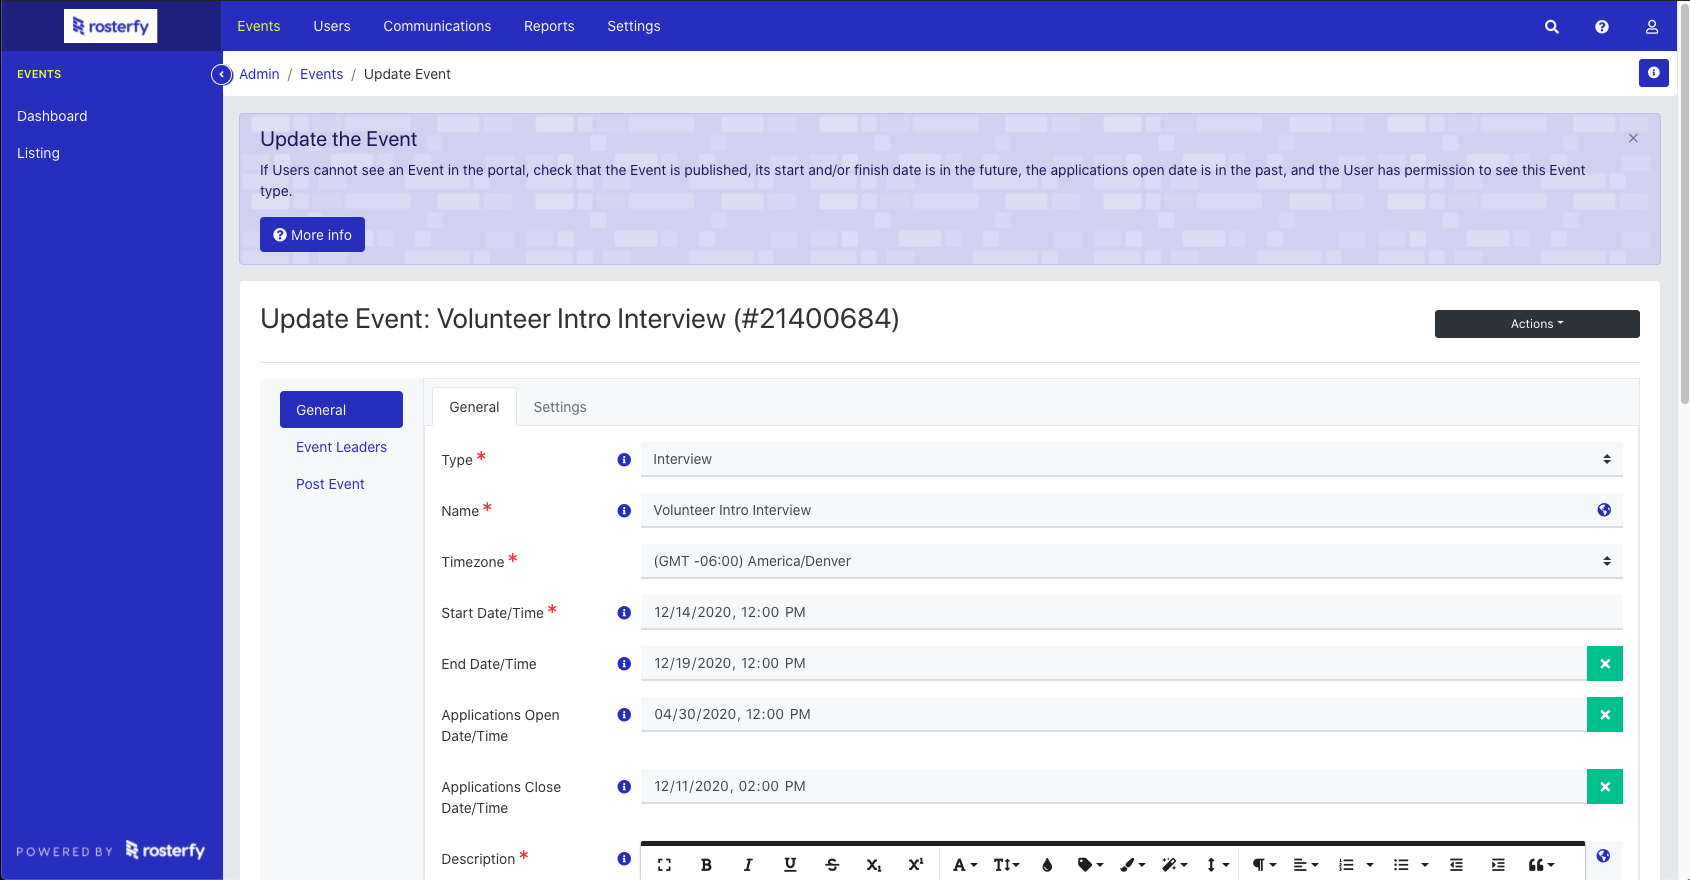
Task: Open the search icon in top bar
Action: tap(1551, 27)
